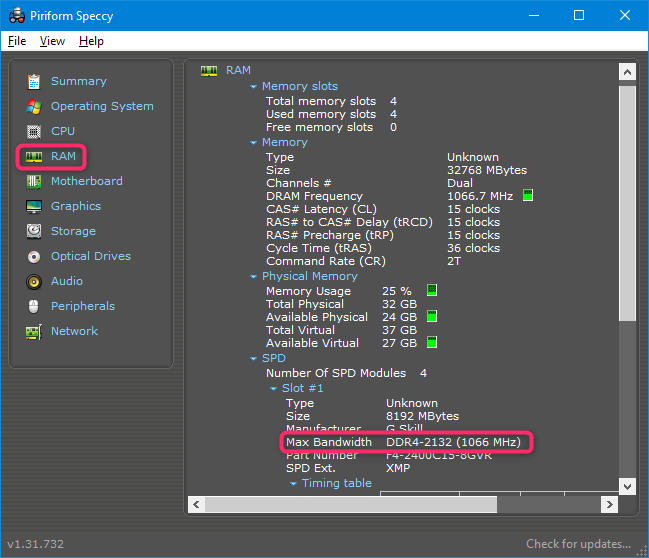
Task: Click the Network section icon
Action: click(34, 332)
